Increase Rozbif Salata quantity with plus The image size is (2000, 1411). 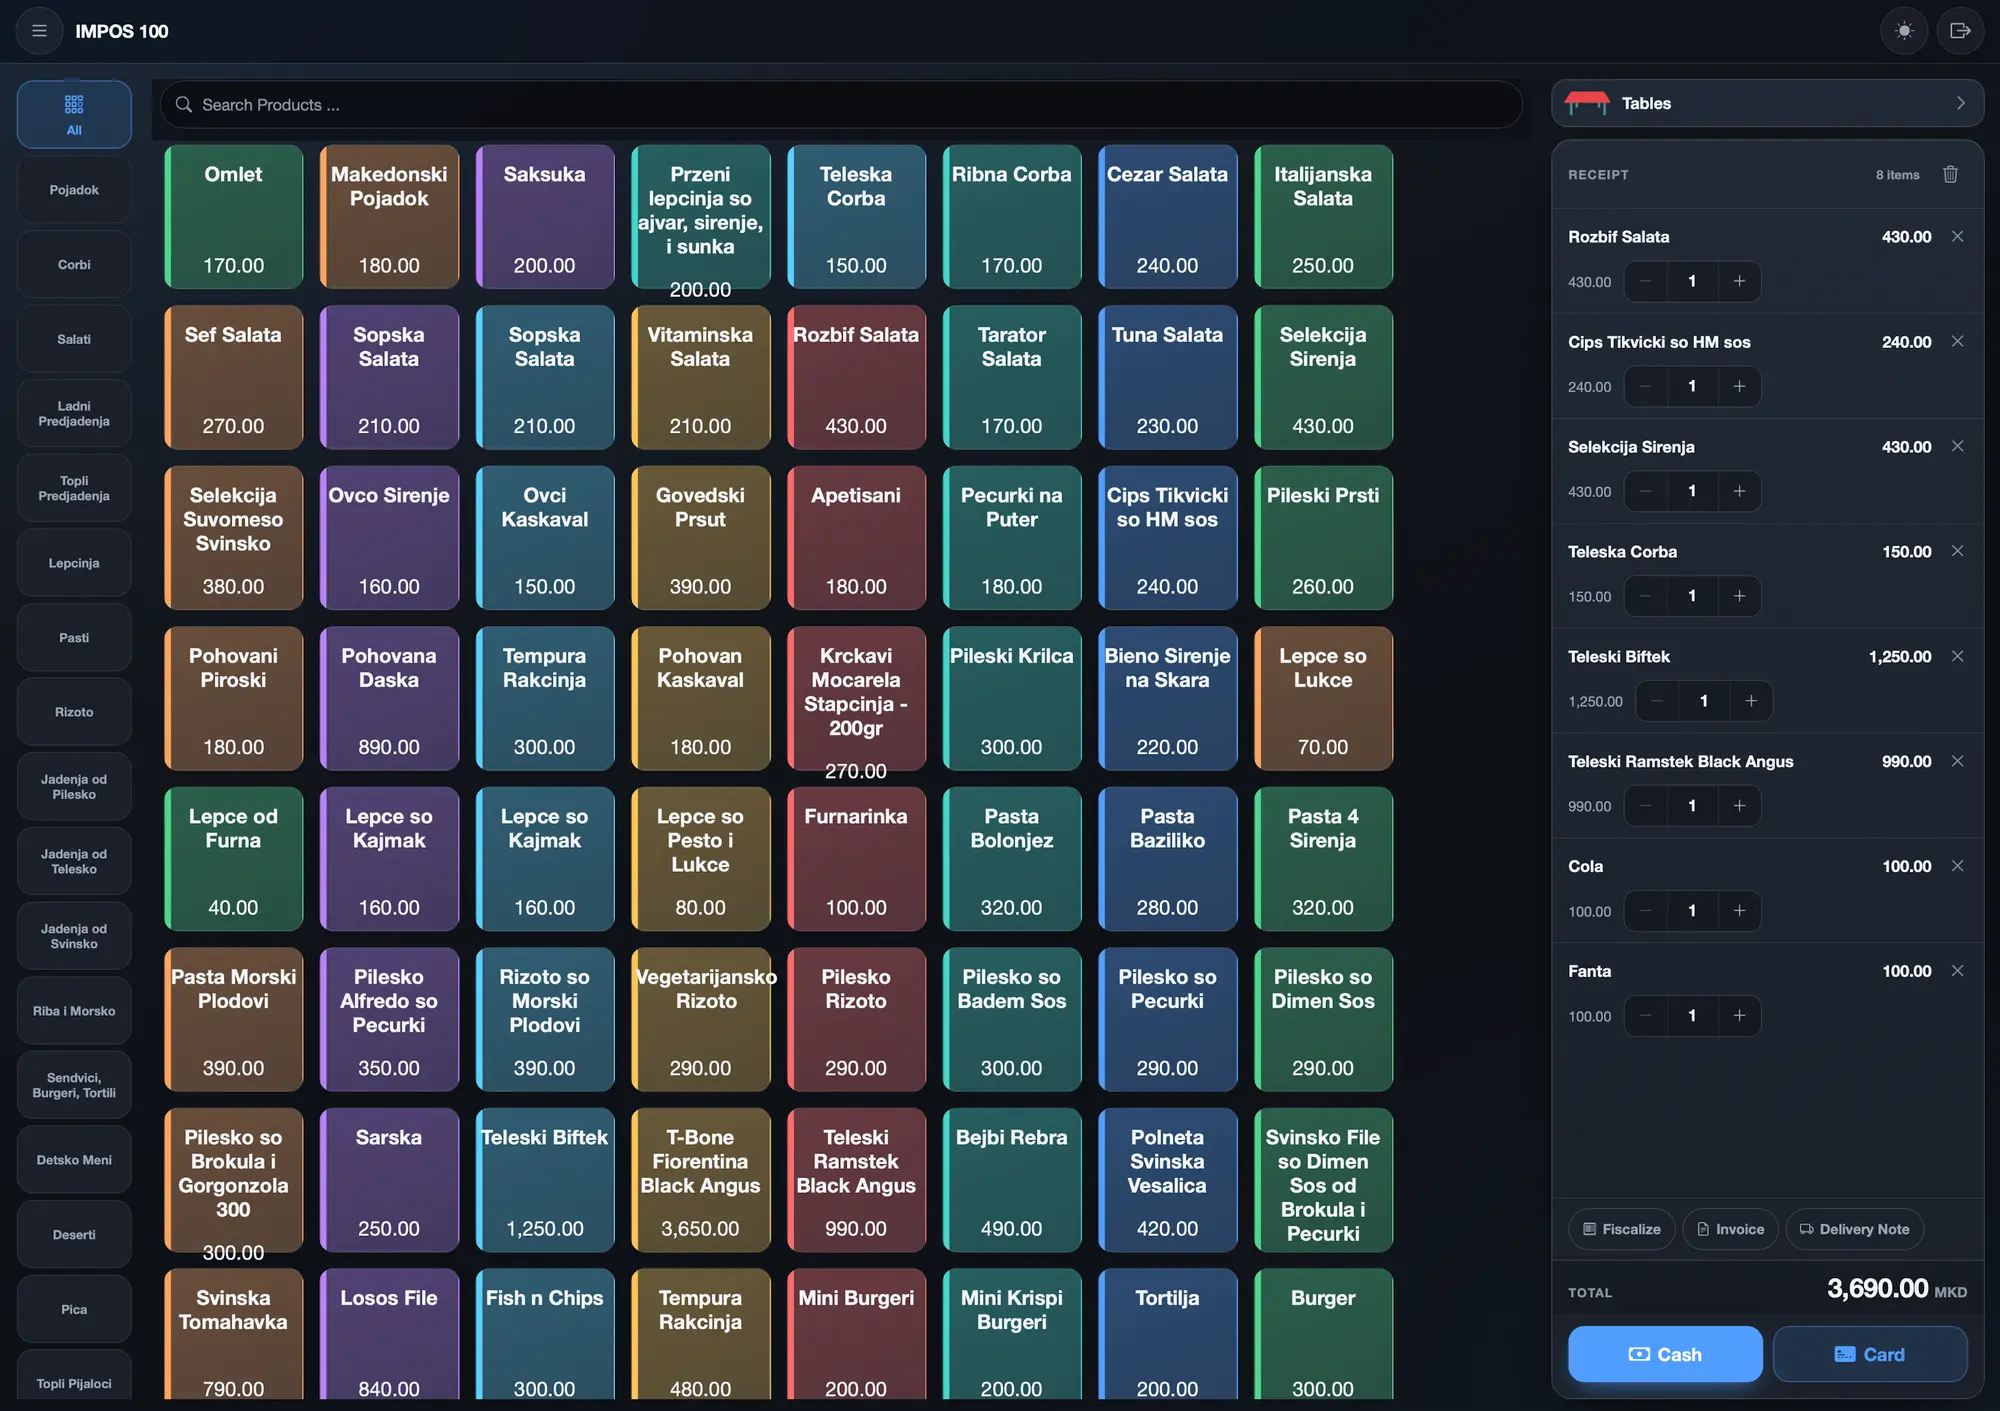(1739, 282)
